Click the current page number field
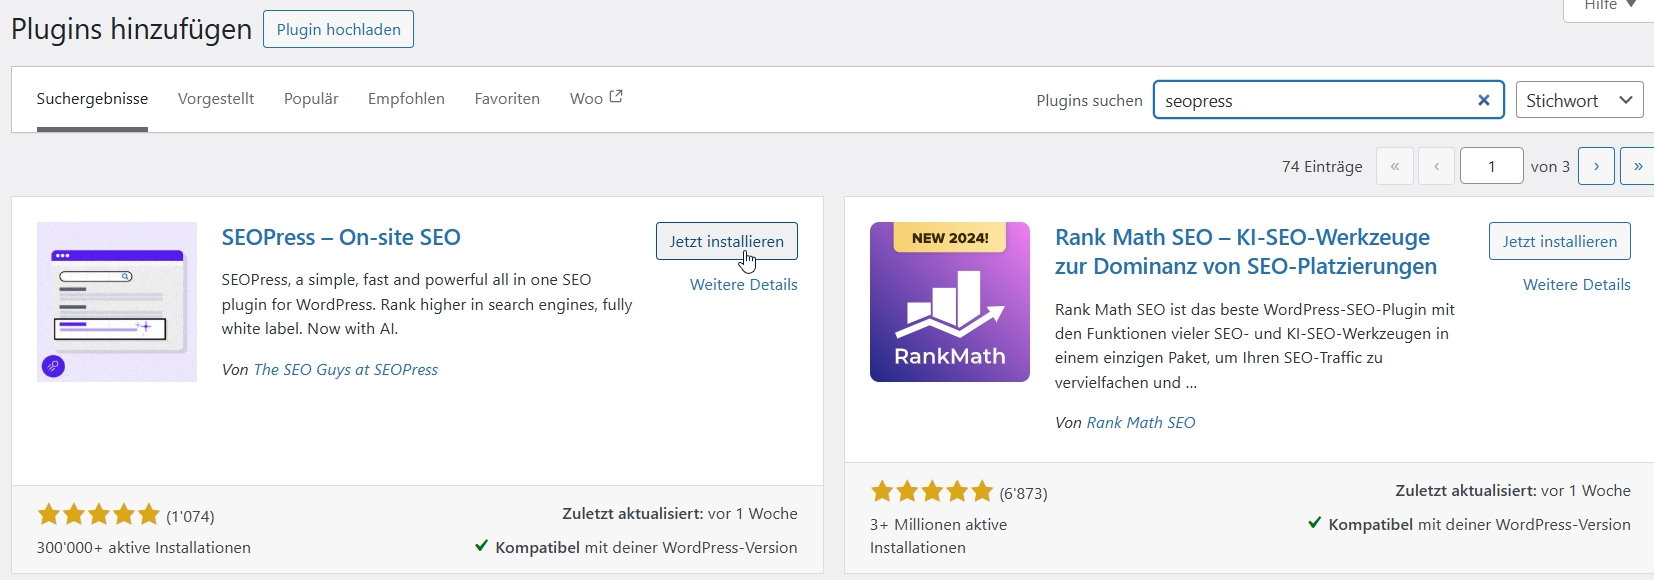 pos(1490,166)
